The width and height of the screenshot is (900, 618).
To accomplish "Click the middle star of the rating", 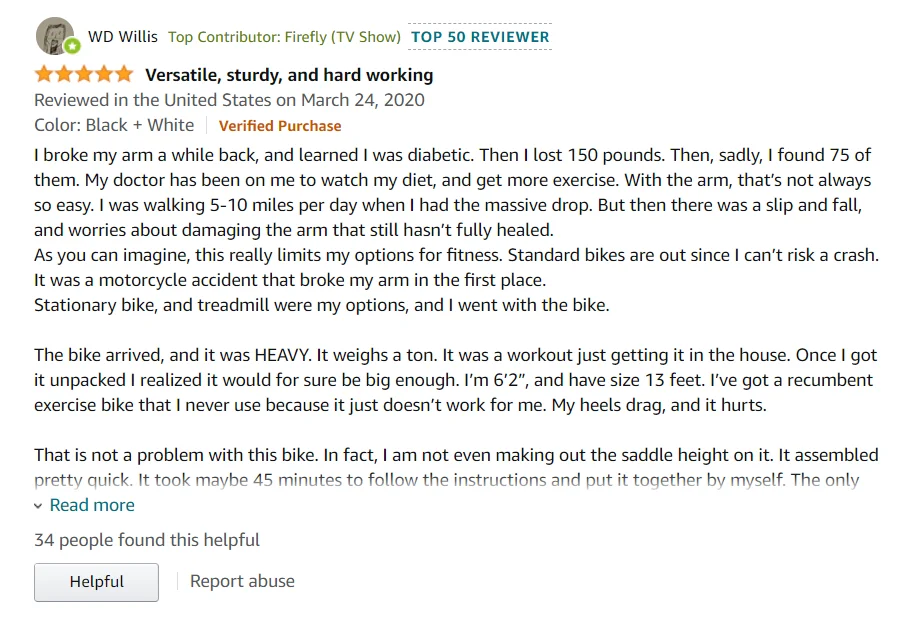I will coord(83,74).
